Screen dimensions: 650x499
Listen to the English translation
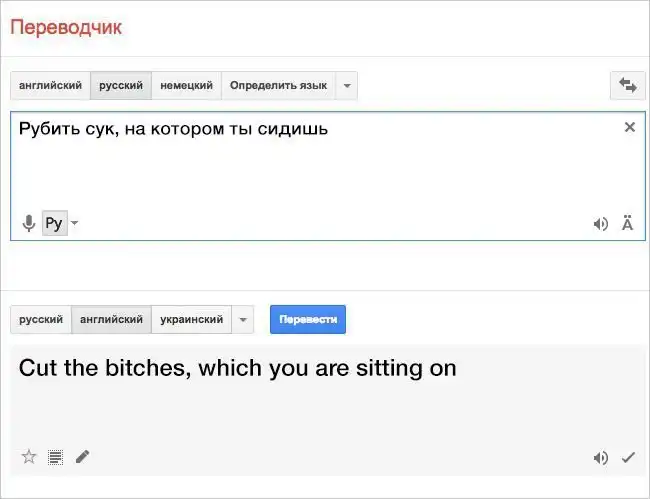[600, 458]
